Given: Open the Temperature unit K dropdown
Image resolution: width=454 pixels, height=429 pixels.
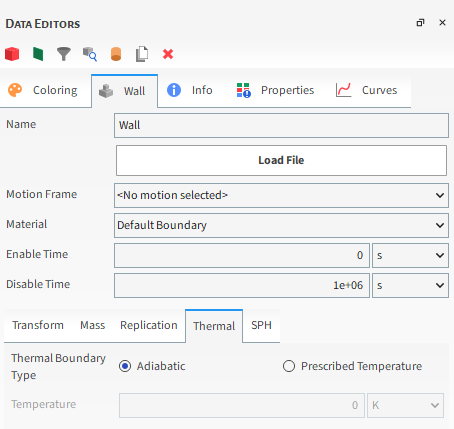Looking at the screenshot, I should click(405, 405).
